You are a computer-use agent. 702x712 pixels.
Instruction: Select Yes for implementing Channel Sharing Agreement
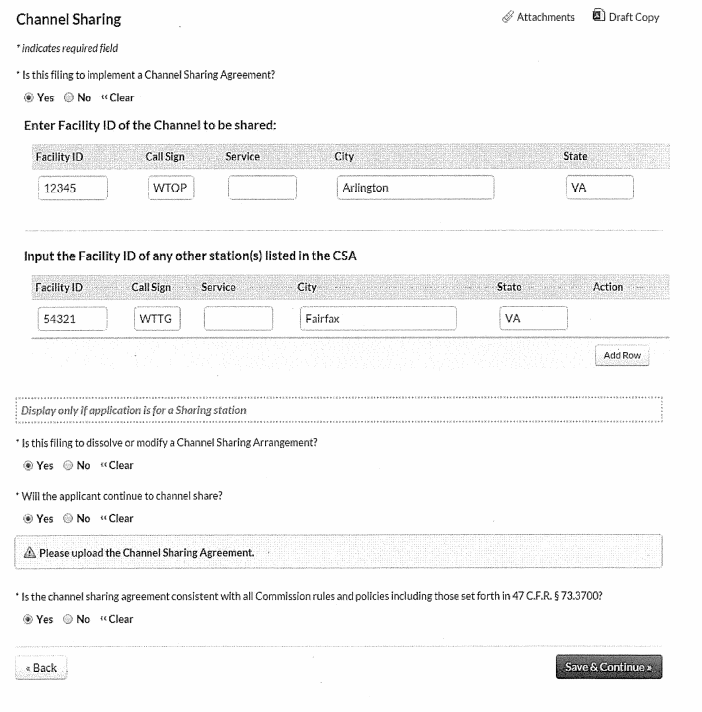coord(27,98)
